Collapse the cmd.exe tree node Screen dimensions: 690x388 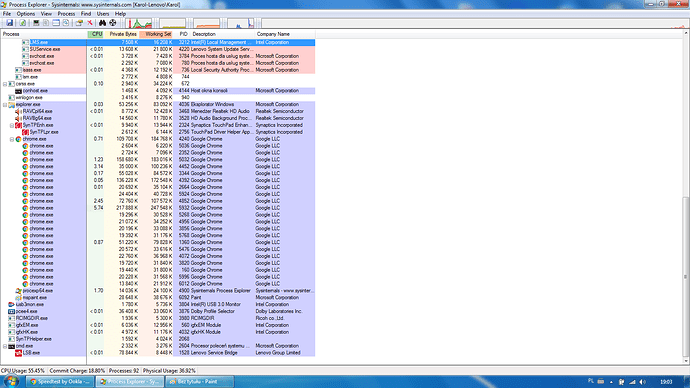click(5, 346)
